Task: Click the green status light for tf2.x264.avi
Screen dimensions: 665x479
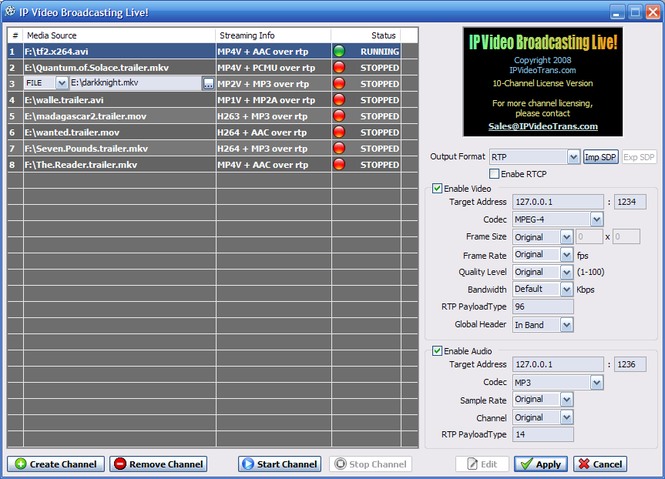Action: click(x=339, y=51)
